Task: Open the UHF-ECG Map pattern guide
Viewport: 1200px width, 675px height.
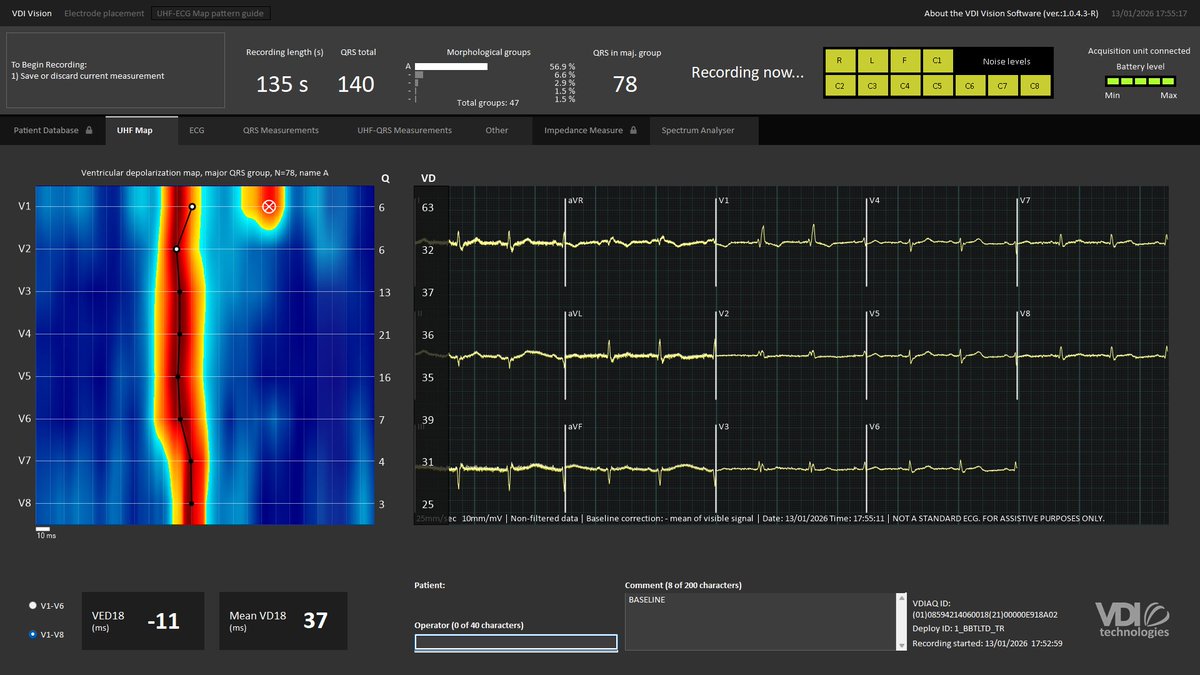Action: tap(210, 14)
